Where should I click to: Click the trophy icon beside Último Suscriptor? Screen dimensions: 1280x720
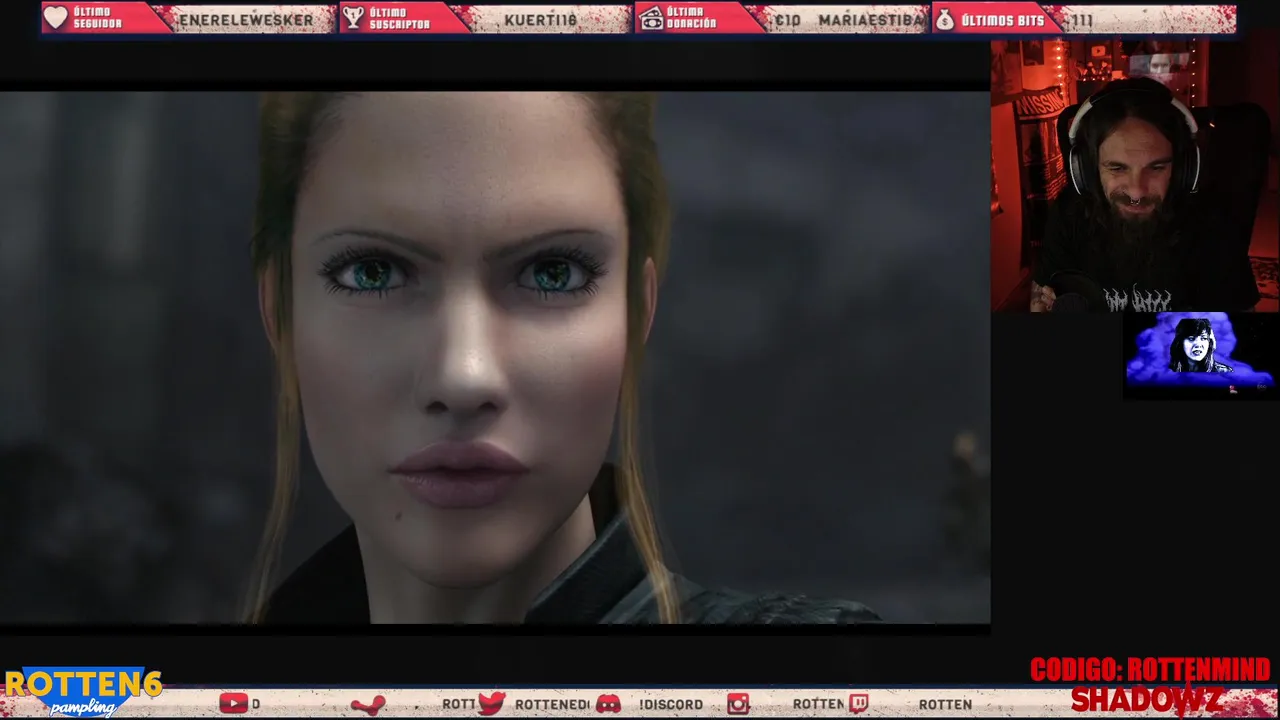[353, 18]
